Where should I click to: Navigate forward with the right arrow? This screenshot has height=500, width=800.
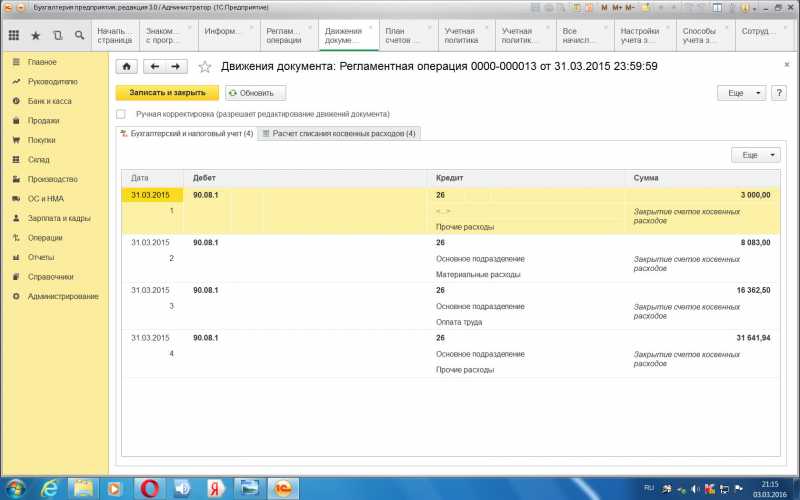tap(176, 66)
